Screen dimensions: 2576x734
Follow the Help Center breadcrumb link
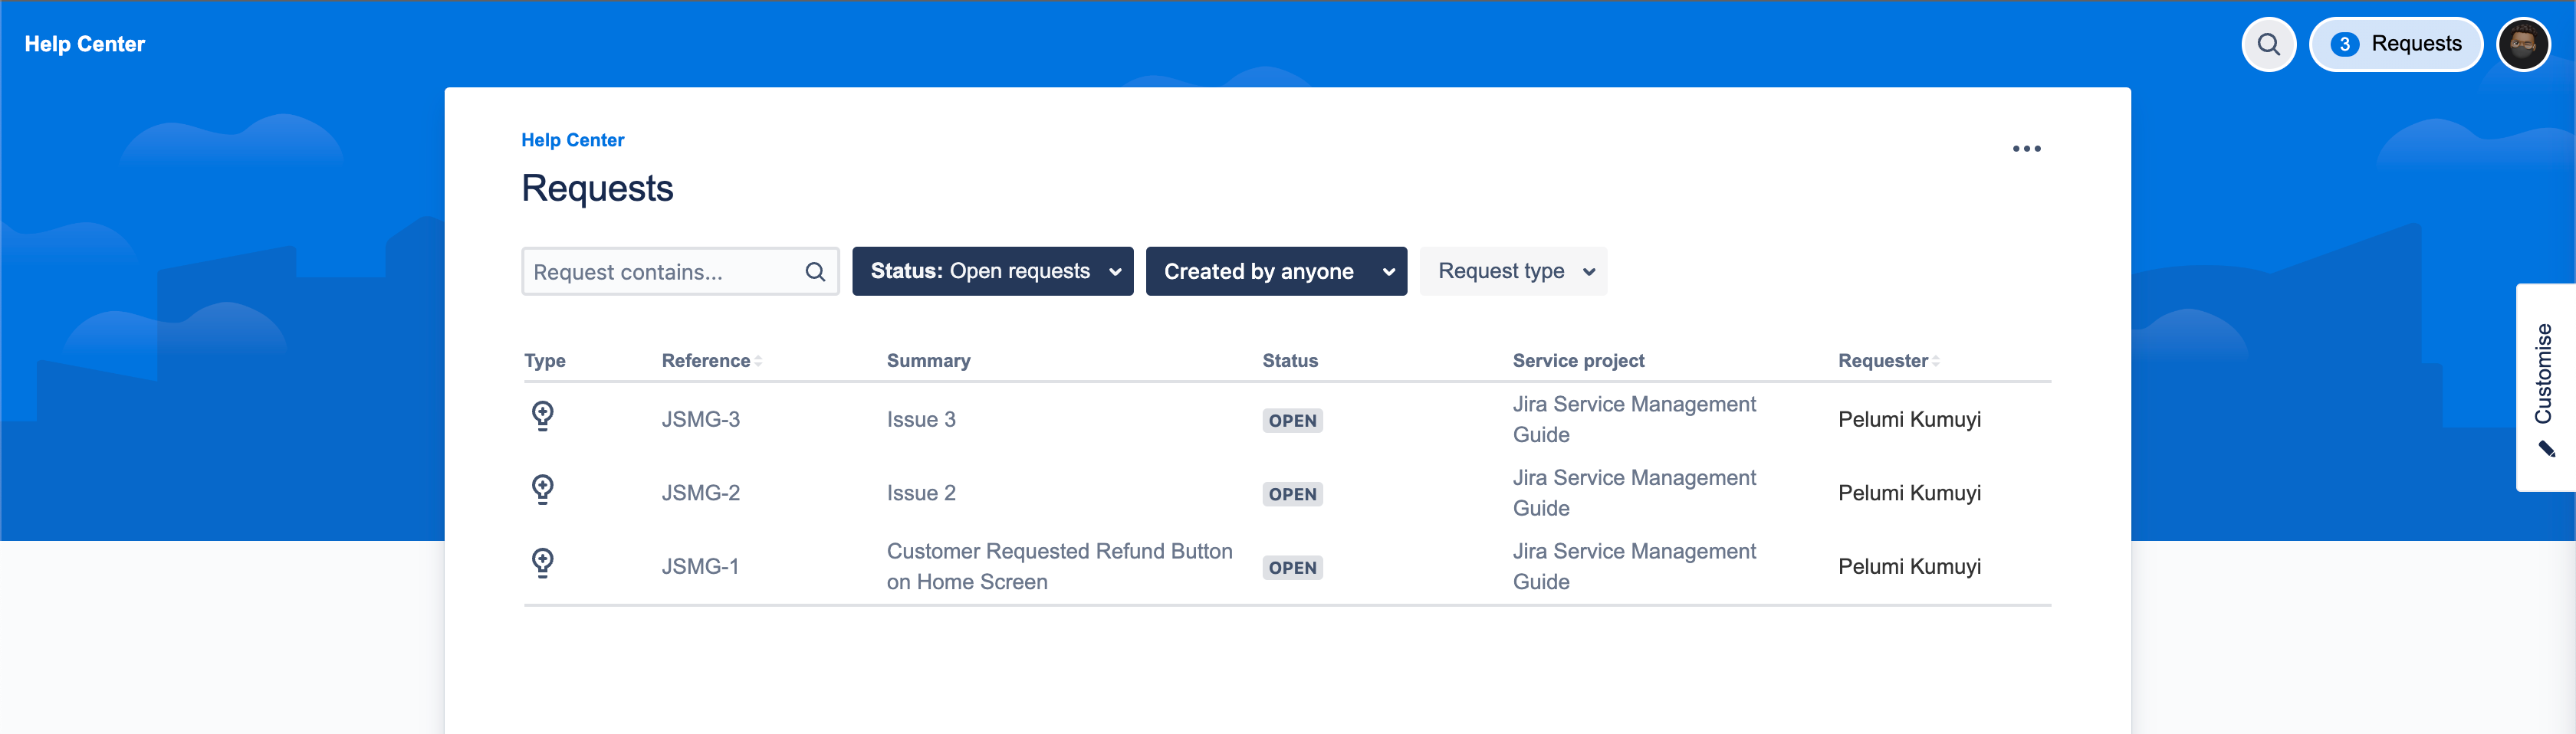pos(572,139)
